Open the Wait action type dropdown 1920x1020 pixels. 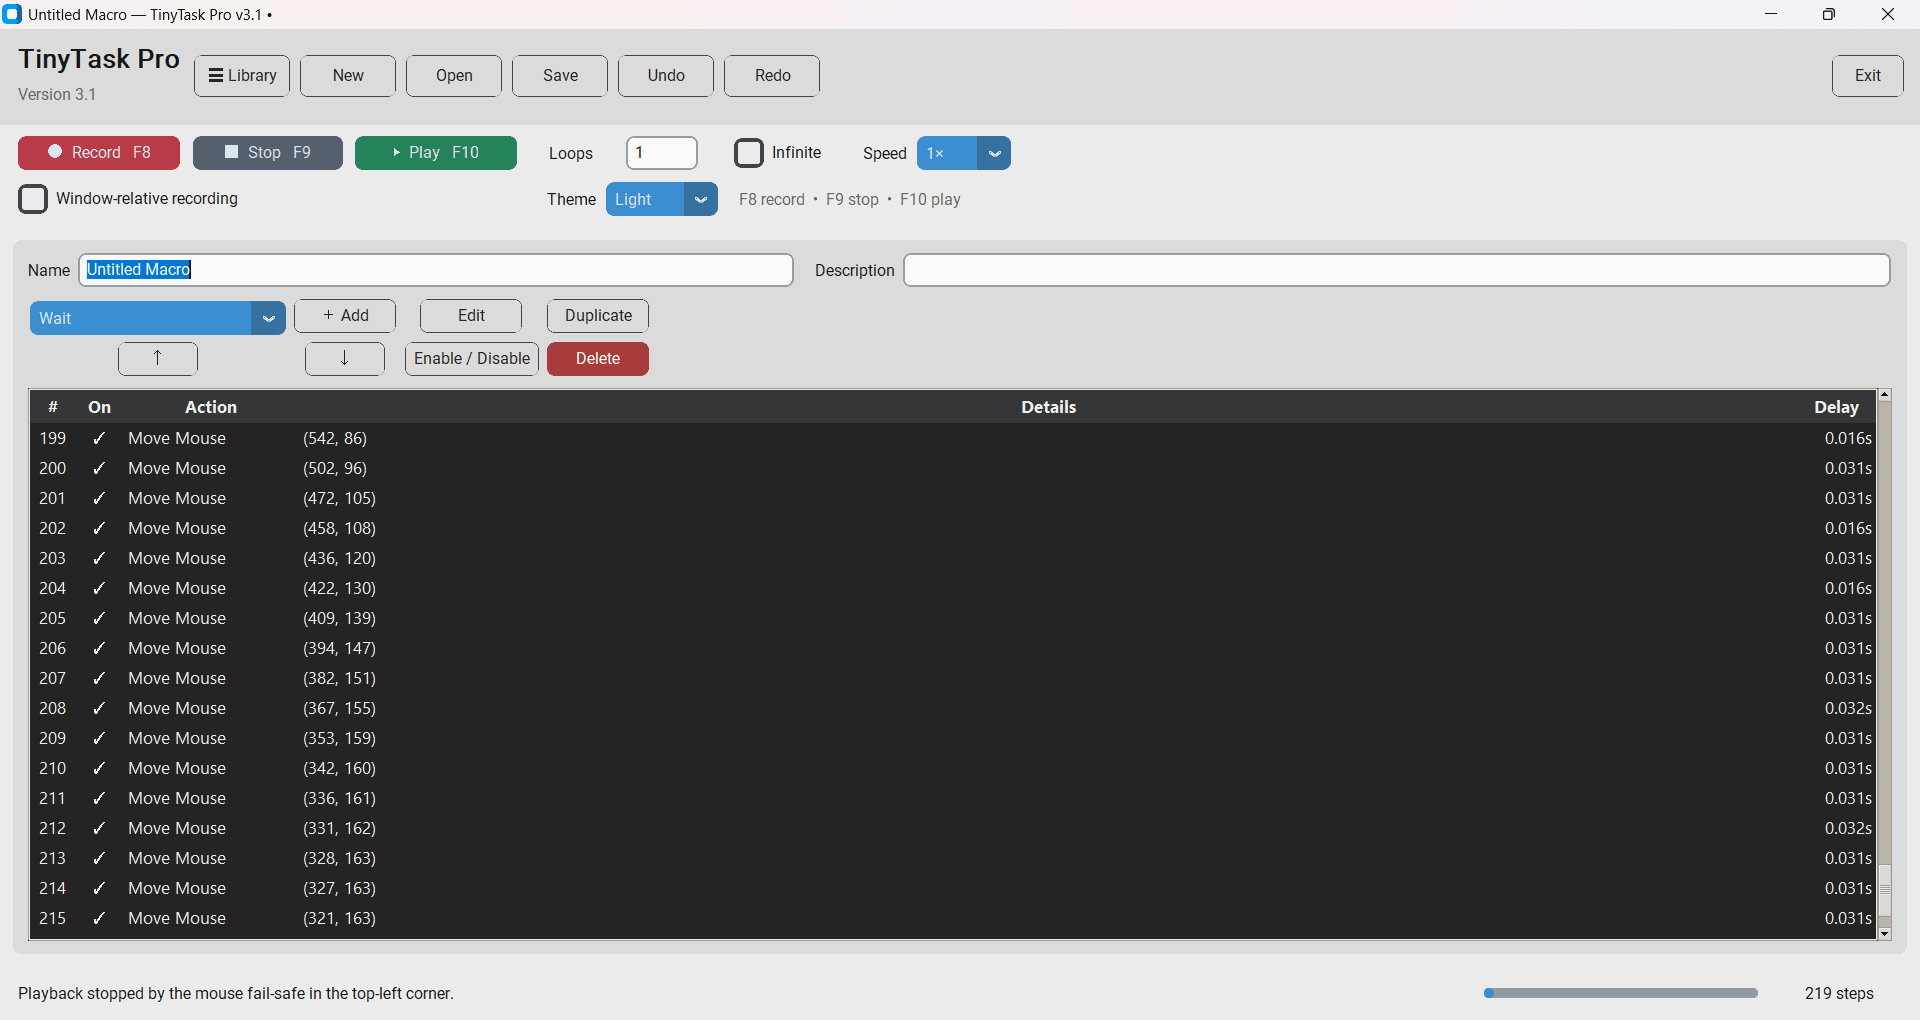pos(158,318)
